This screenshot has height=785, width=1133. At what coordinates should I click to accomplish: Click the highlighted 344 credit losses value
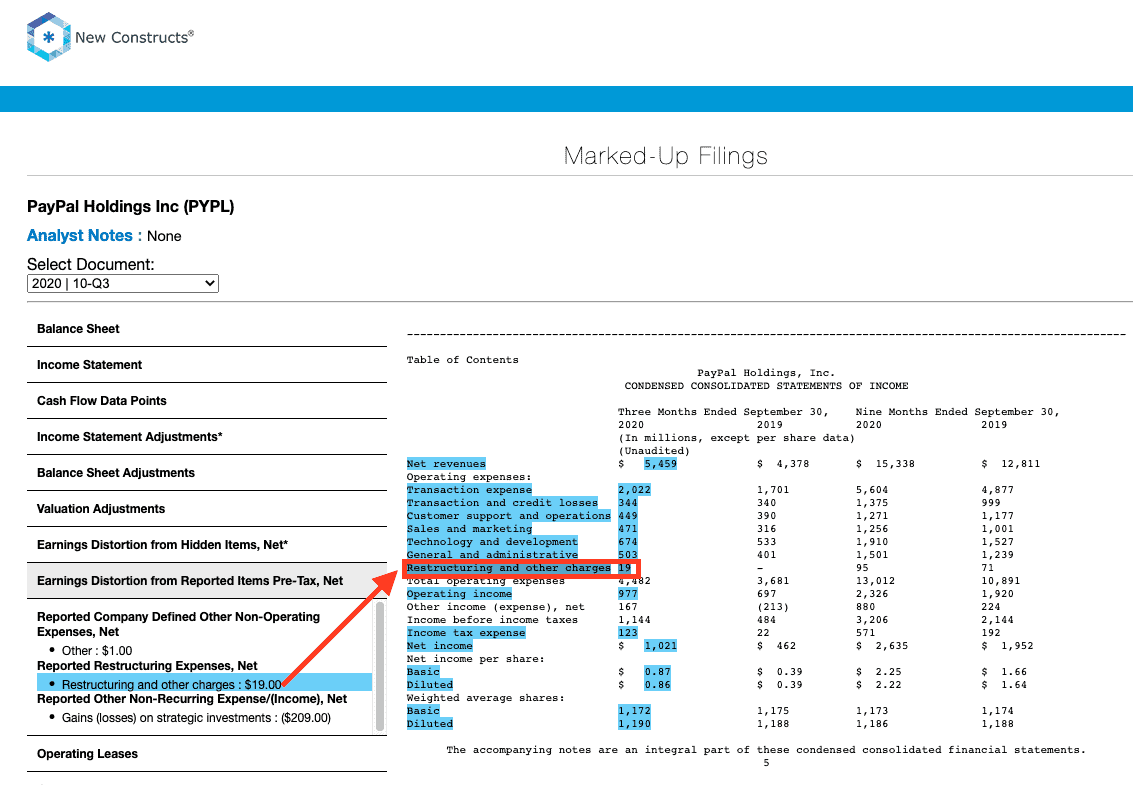point(628,503)
